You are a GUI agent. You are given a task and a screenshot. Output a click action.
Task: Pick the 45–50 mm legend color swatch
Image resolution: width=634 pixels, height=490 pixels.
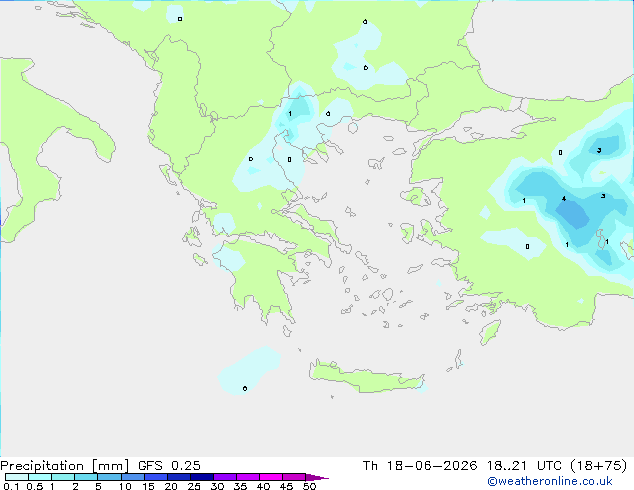(294, 477)
